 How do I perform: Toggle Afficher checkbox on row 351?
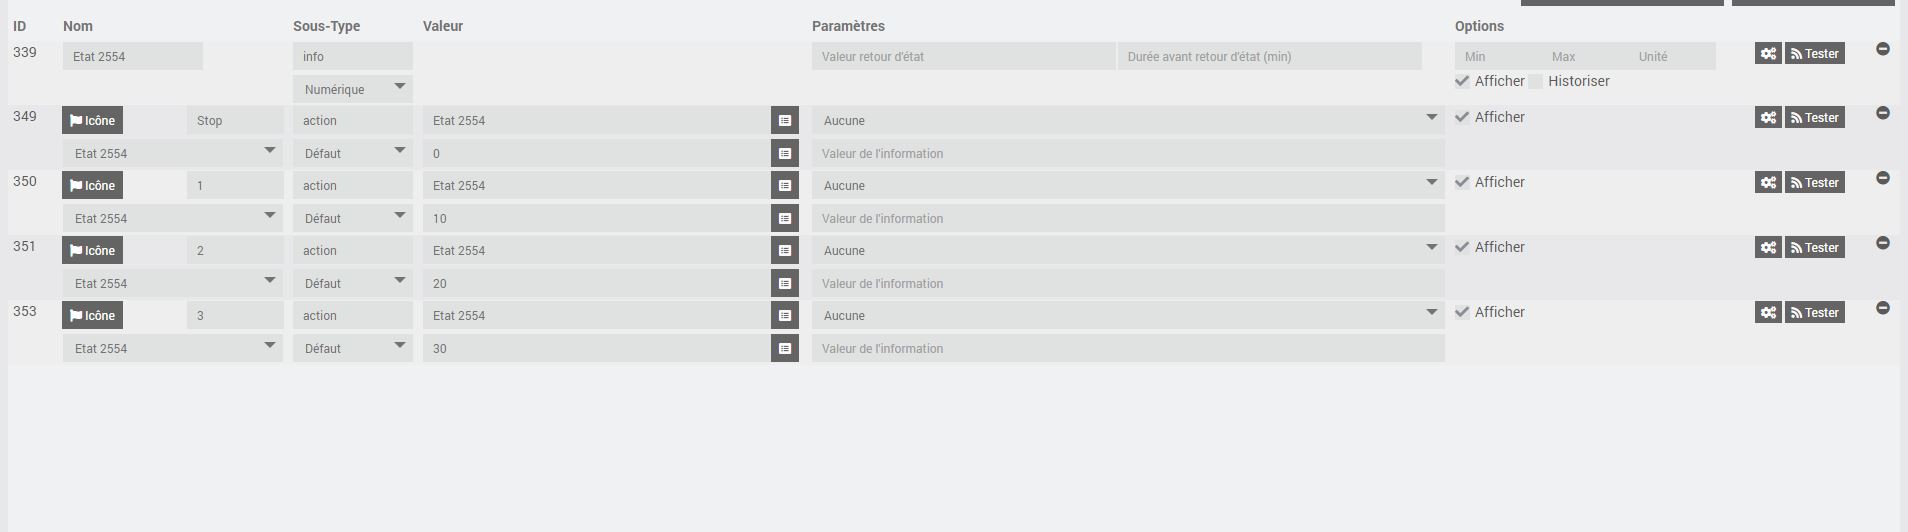(x=1462, y=247)
